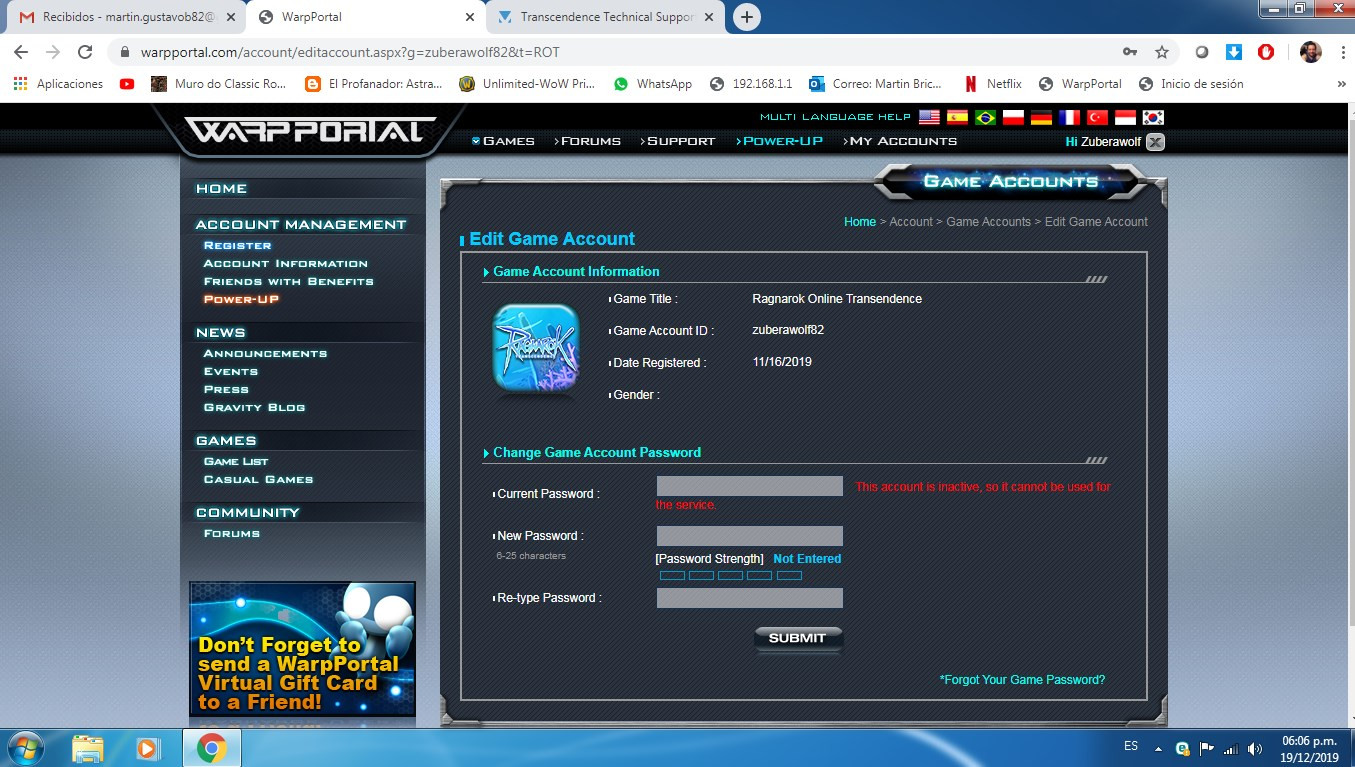Viewport: 1355px width, 767px height.
Task: Open Events under News
Action: [230, 371]
